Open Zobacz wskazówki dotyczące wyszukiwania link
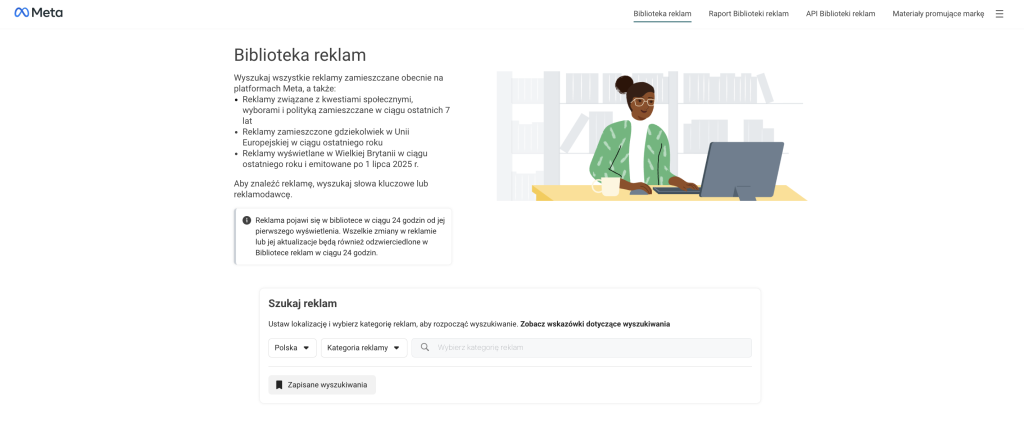 (595, 324)
